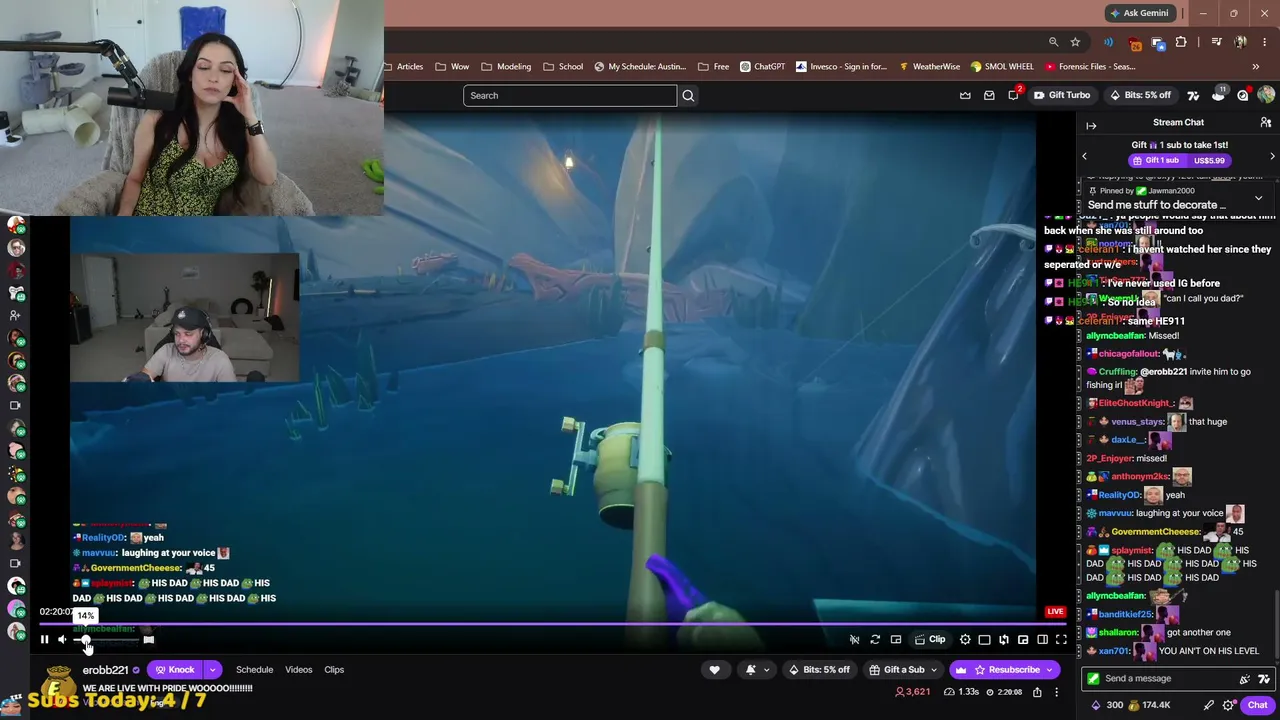
Task: Open the Clips tab
Action: click(x=334, y=670)
